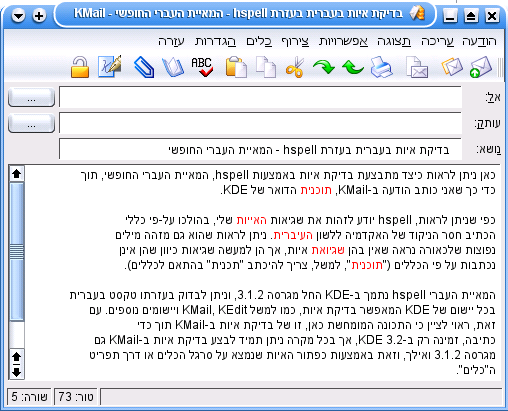Click the message body scrollbar up arrow
Image resolution: width=508 pixels, height=411 pixels.
click(17, 174)
